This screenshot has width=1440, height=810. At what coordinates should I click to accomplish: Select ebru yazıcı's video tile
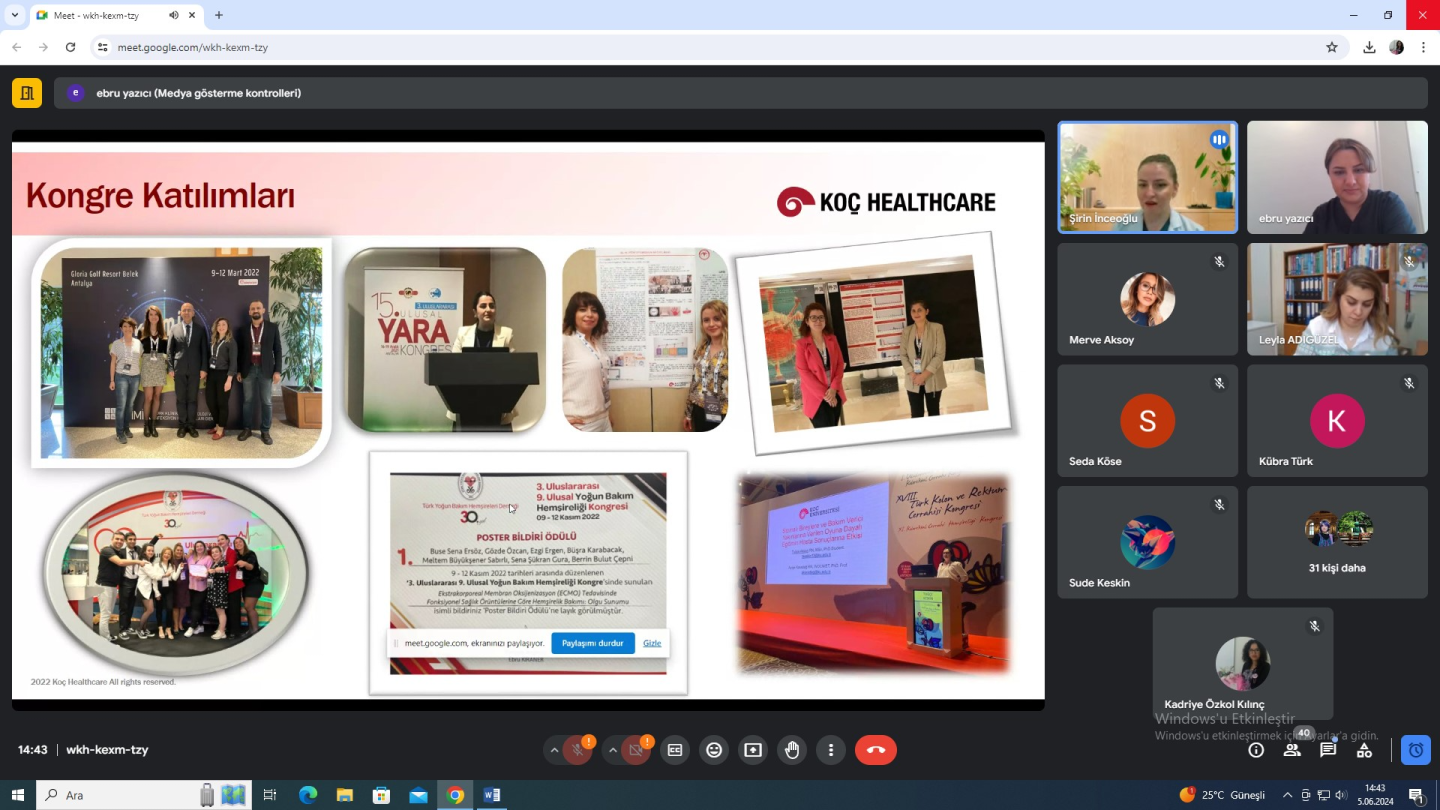1337,178
